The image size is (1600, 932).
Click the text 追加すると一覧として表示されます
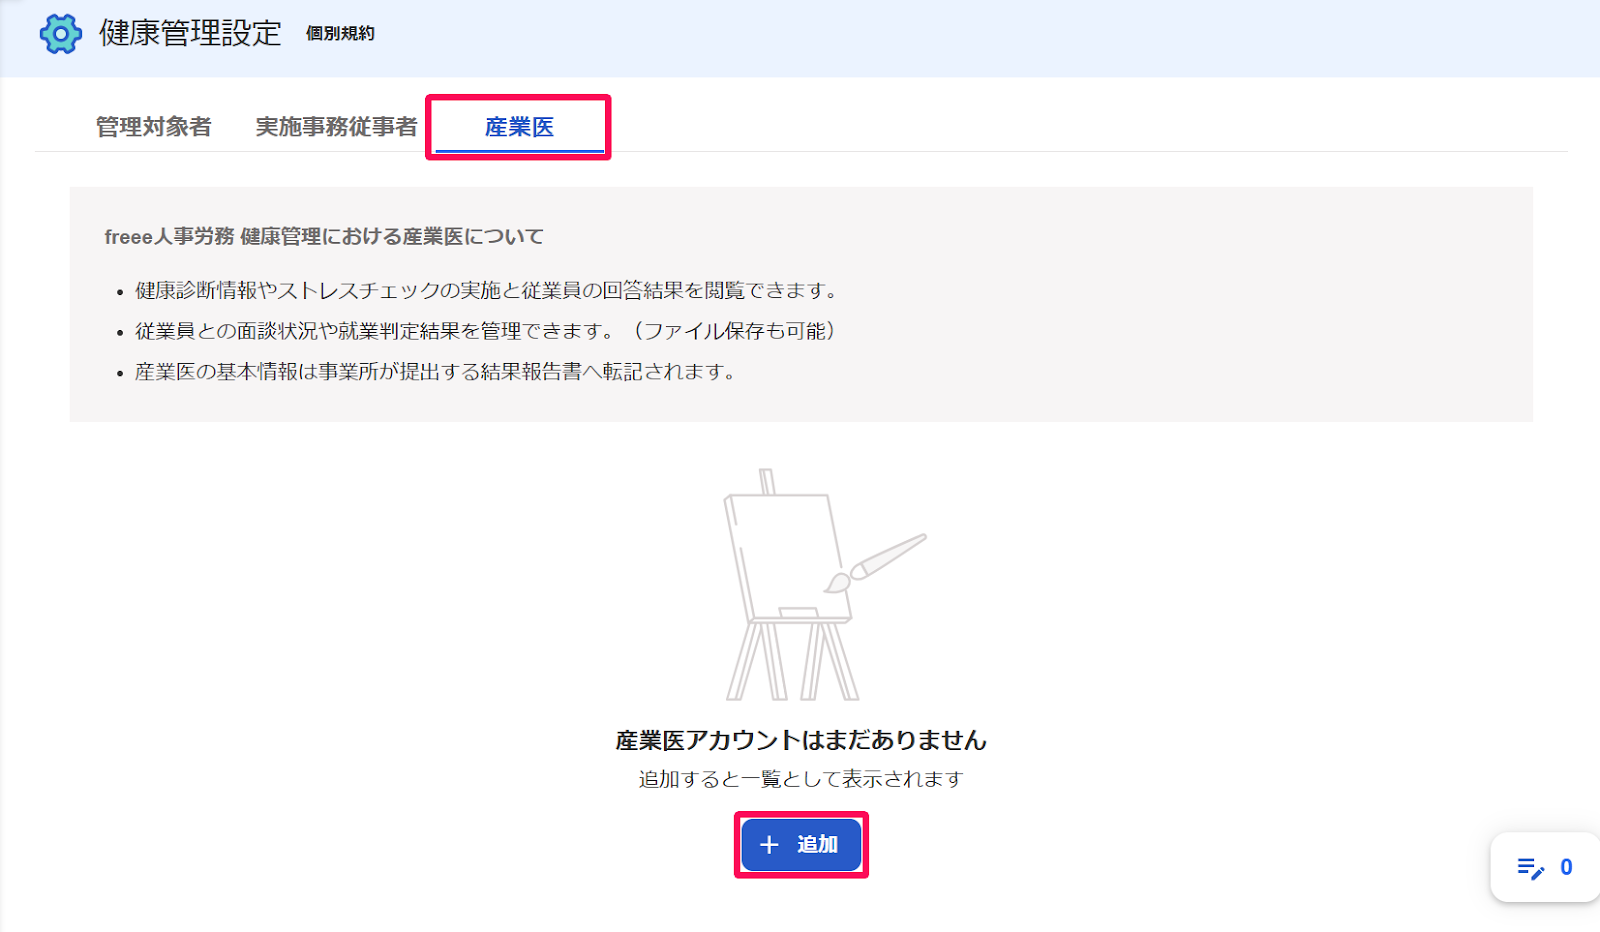801,779
